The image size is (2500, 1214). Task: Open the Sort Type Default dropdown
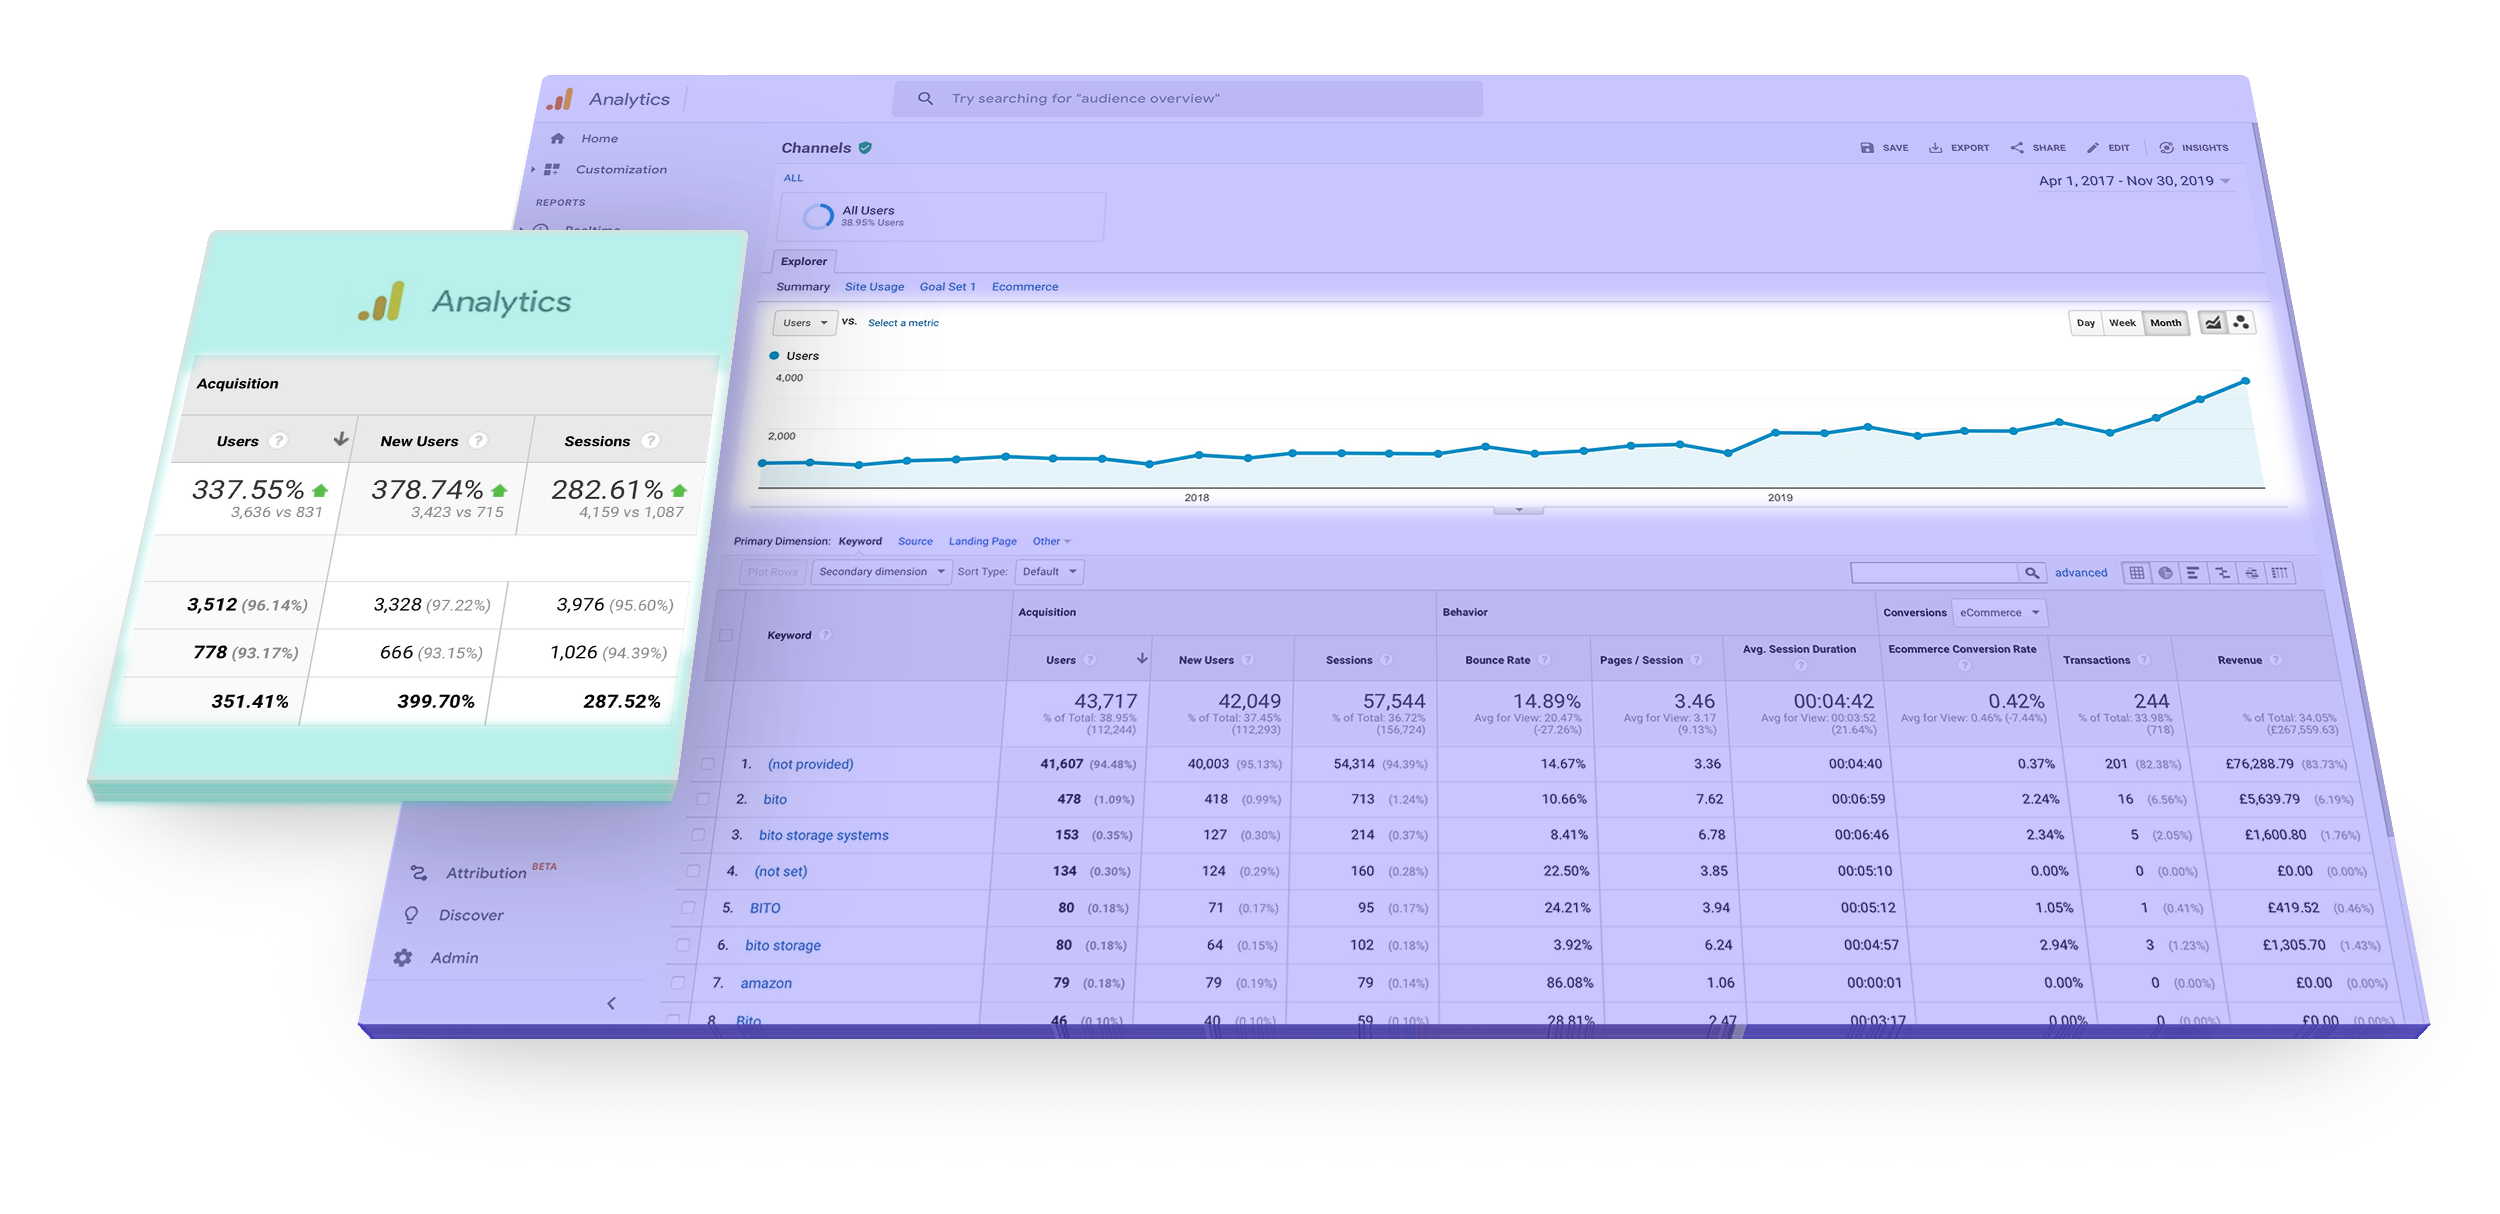[1049, 572]
